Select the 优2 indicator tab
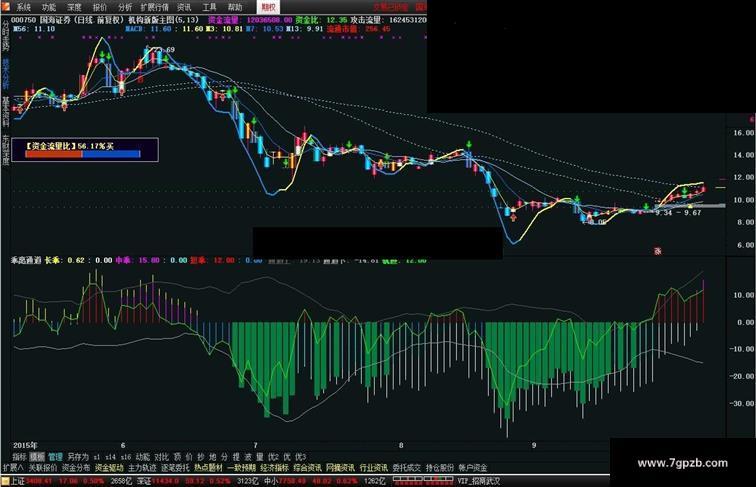The width and height of the screenshot is (756, 487). (273, 456)
